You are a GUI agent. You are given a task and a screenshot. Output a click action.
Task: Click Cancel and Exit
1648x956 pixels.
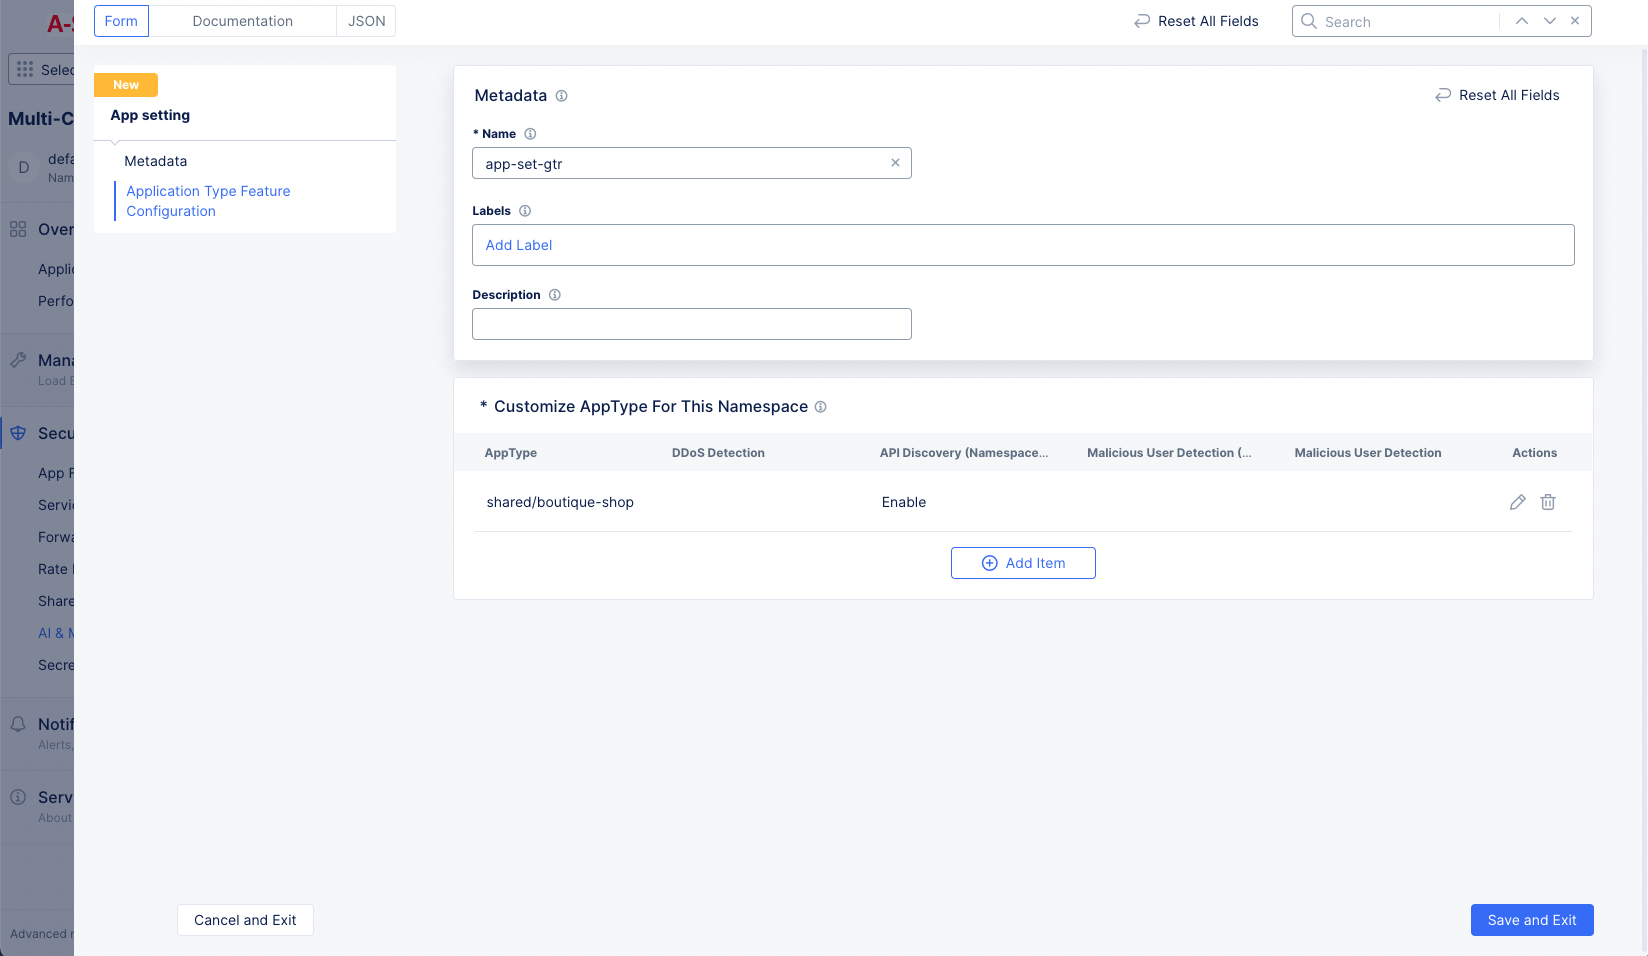245,920
